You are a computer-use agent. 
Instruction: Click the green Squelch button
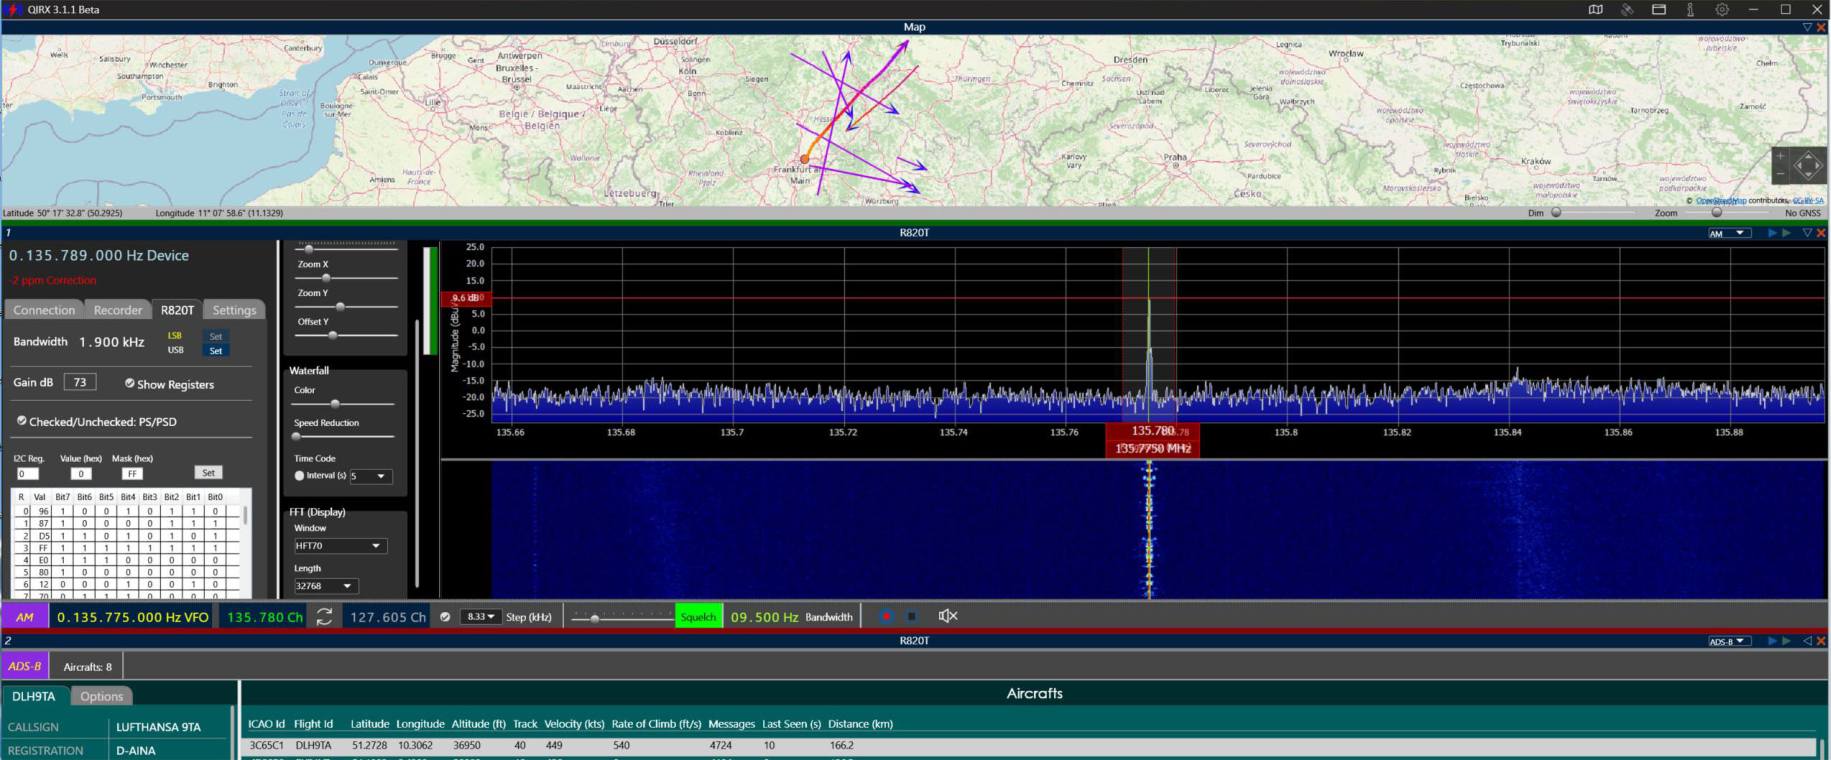[697, 617]
